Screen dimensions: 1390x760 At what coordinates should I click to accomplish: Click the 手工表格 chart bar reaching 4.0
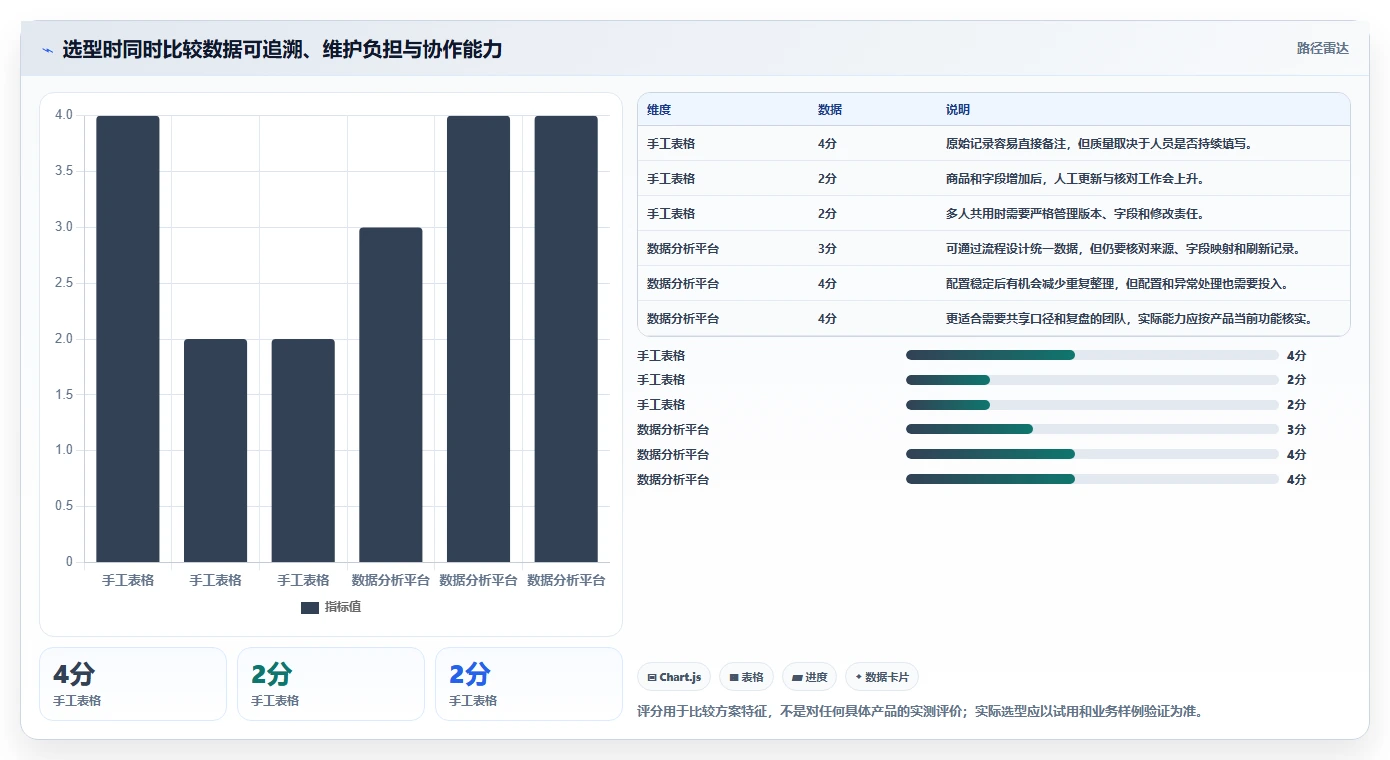(128, 339)
